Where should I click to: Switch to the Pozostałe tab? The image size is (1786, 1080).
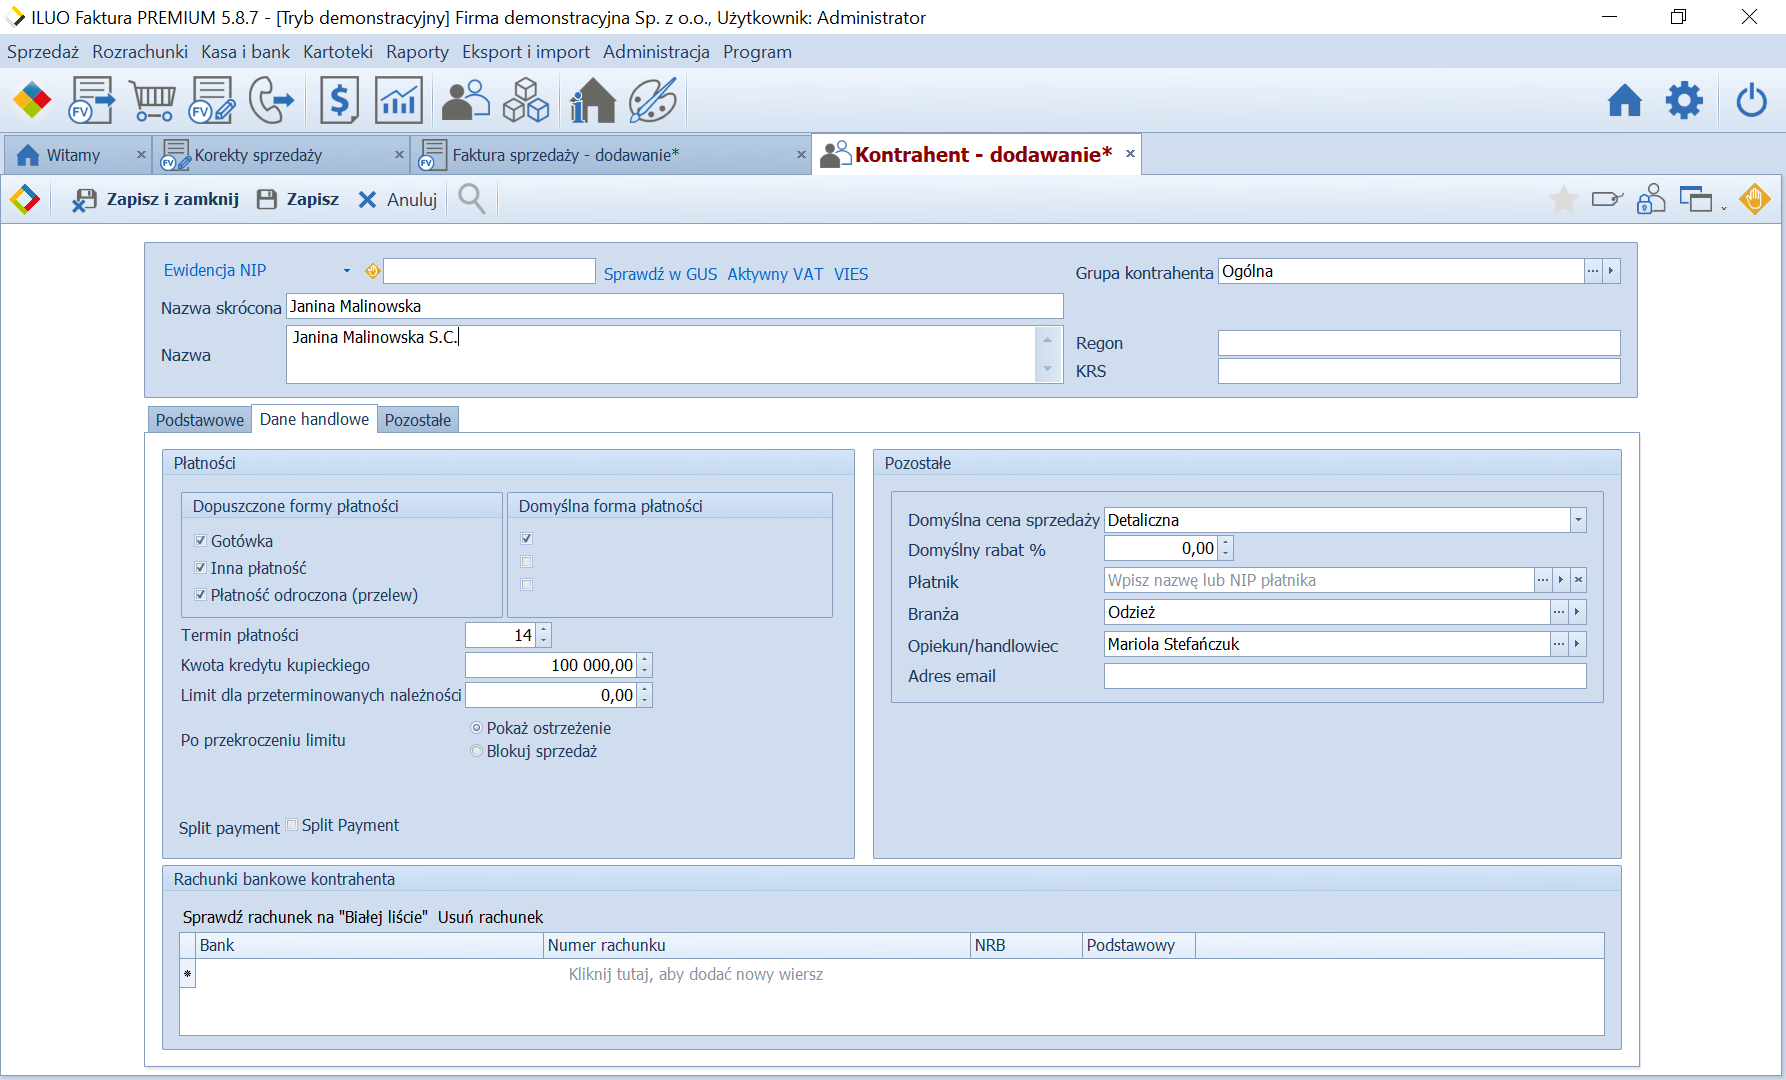pos(418,420)
